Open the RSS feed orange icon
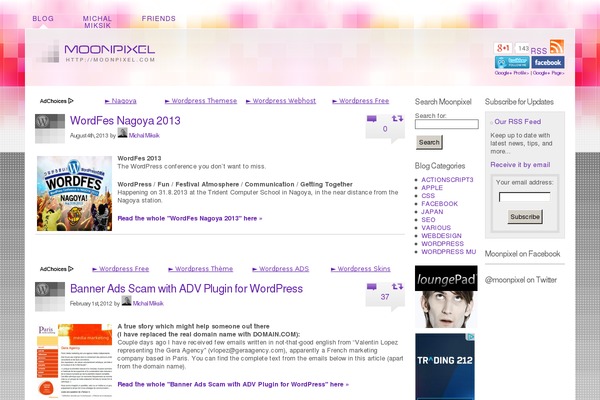Image resolution: width=600 pixels, height=400 pixels. (557, 47)
